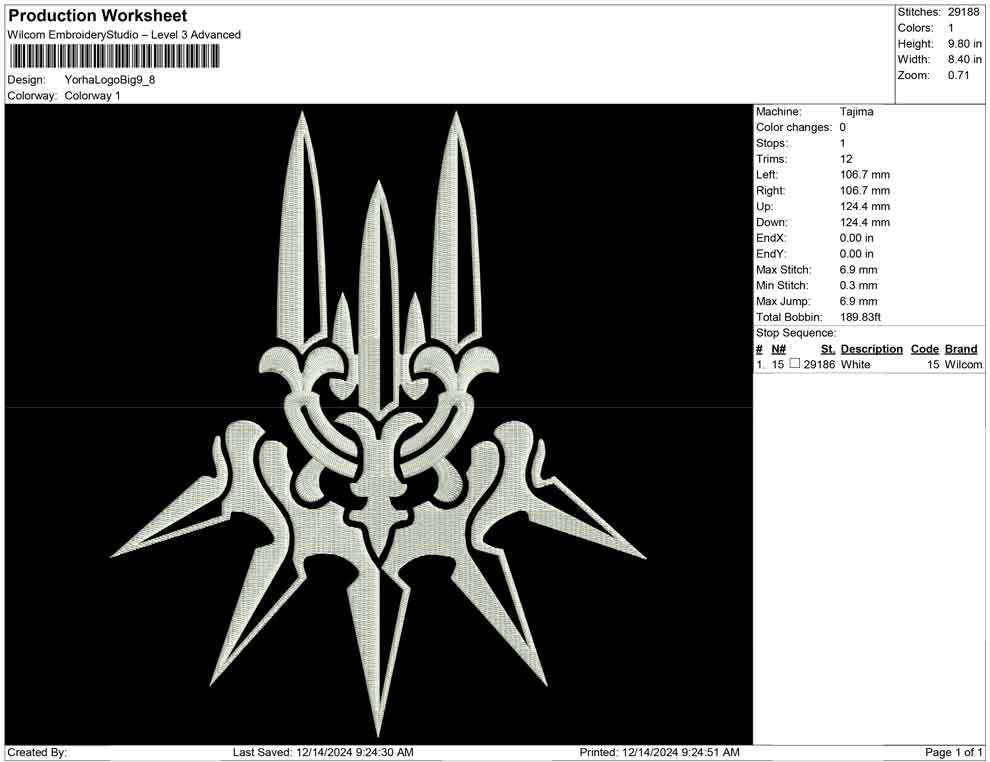Click the Brand column header
Viewport: 990px width, 762px height.
click(x=960, y=348)
